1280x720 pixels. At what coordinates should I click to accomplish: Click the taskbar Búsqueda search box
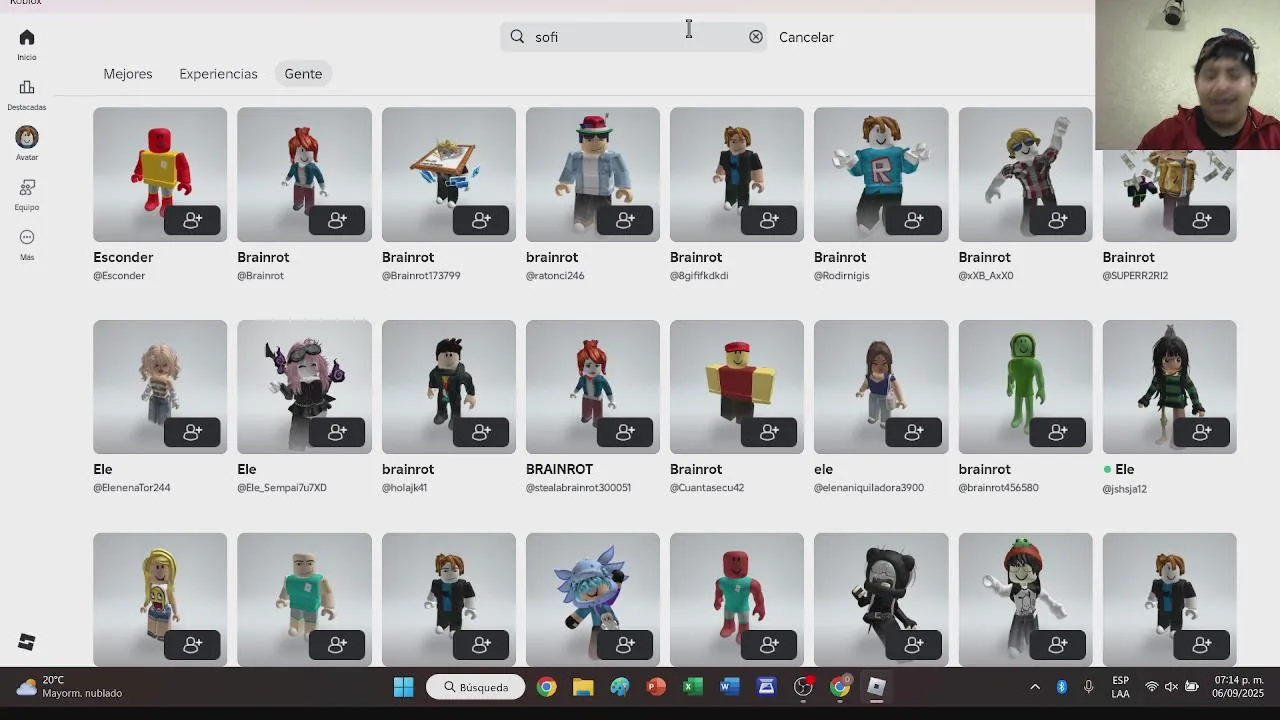(476, 687)
